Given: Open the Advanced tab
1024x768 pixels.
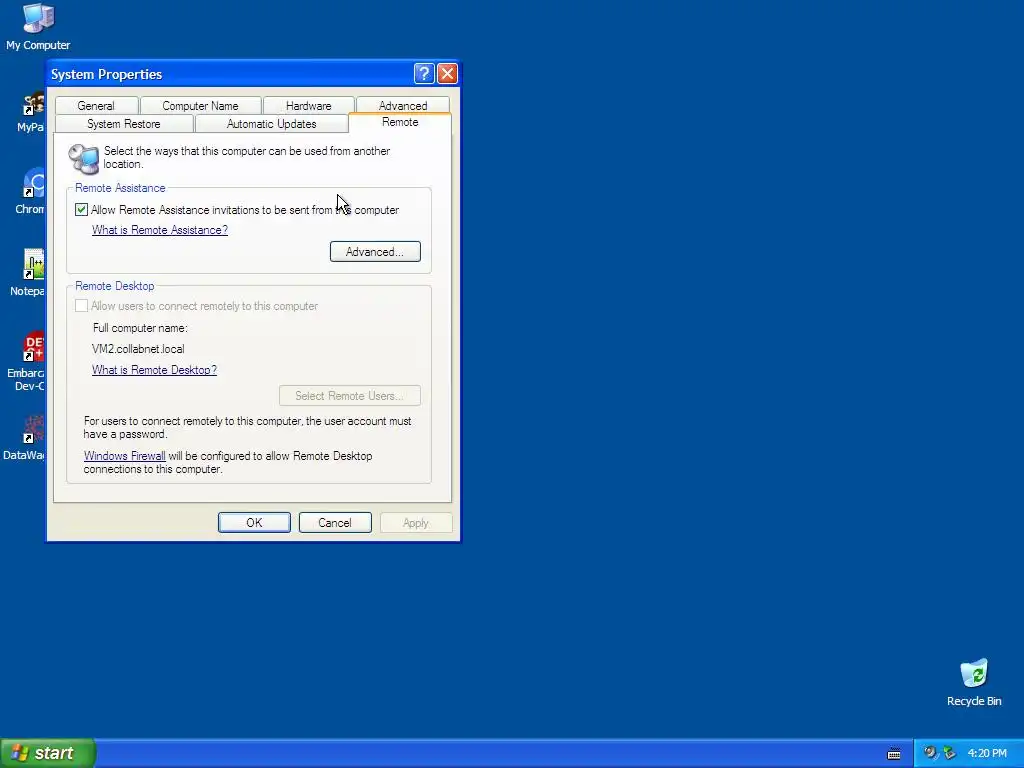Looking at the screenshot, I should [x=403, y=105].
